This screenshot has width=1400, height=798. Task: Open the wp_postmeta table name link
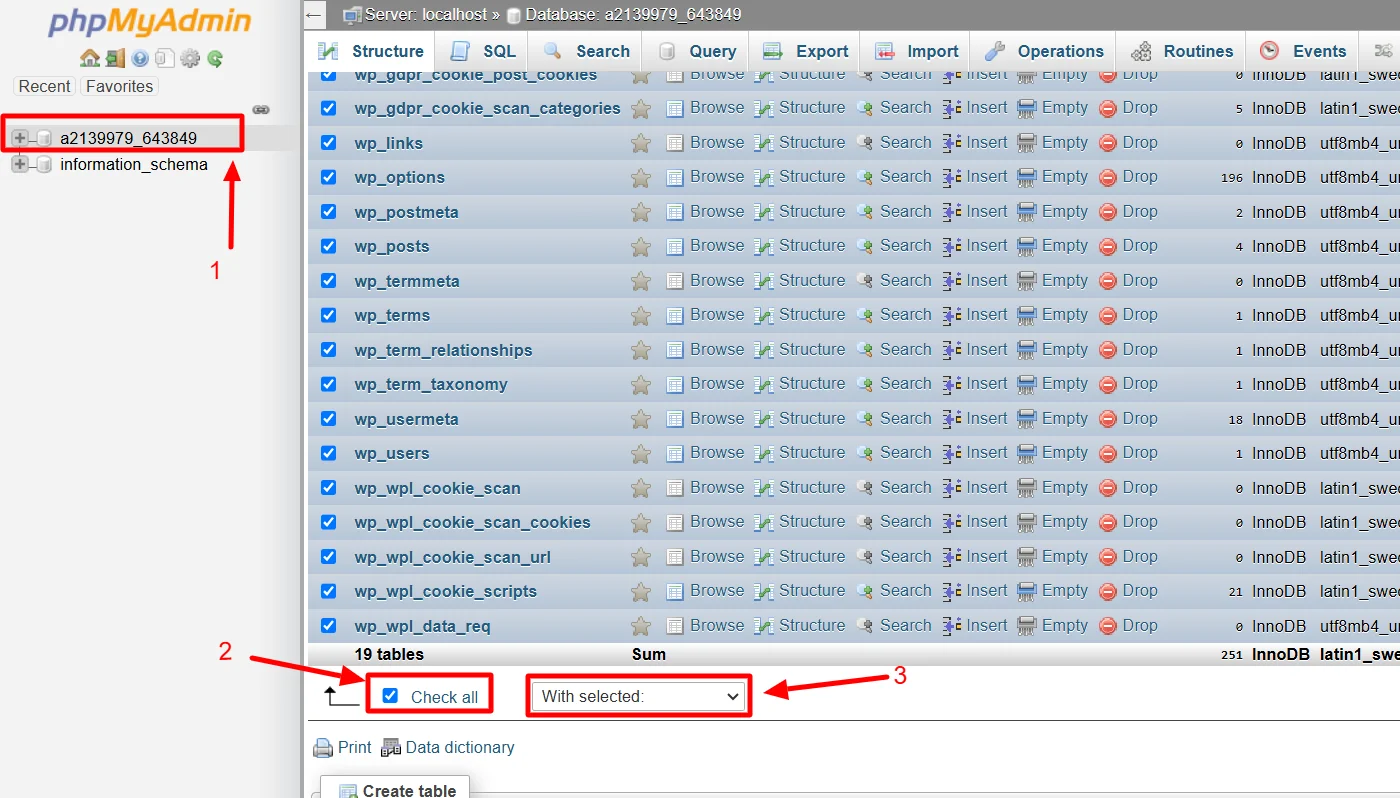coord(406,212)
